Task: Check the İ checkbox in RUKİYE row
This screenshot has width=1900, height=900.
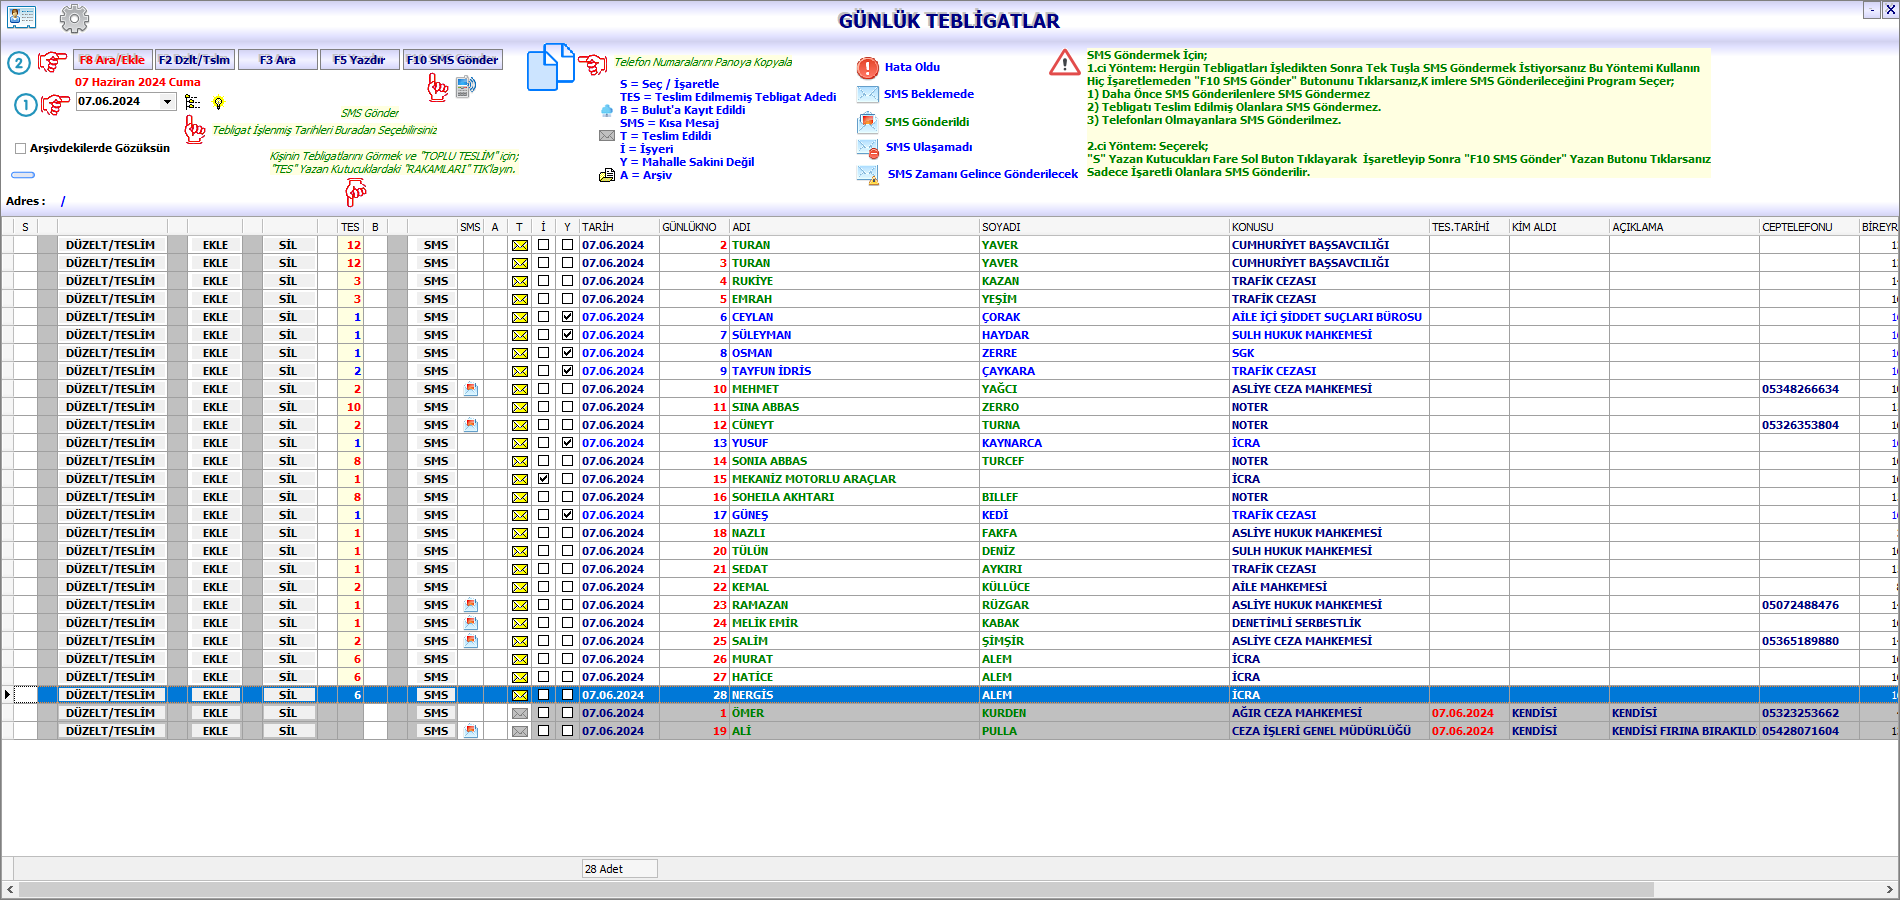Action: [543, 281]
